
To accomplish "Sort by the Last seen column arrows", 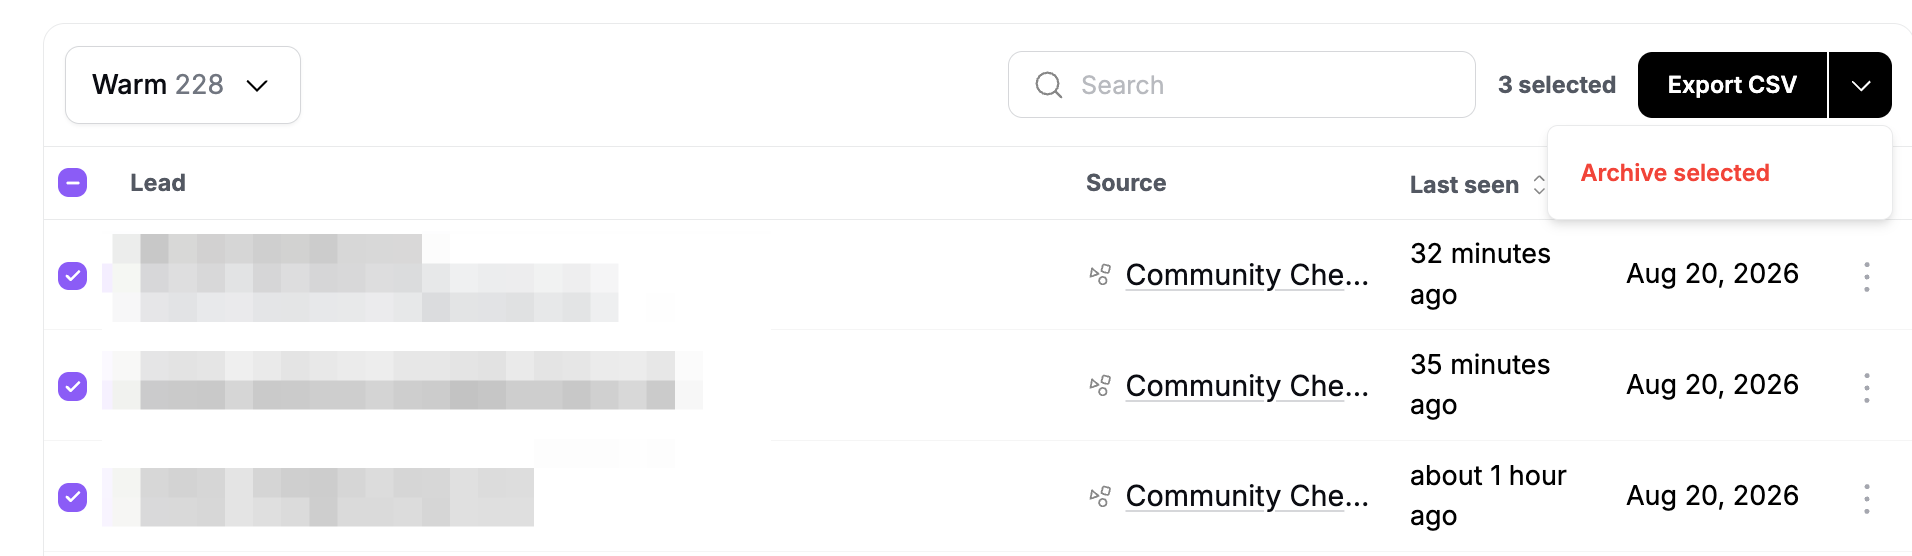I will [1539, 185].
